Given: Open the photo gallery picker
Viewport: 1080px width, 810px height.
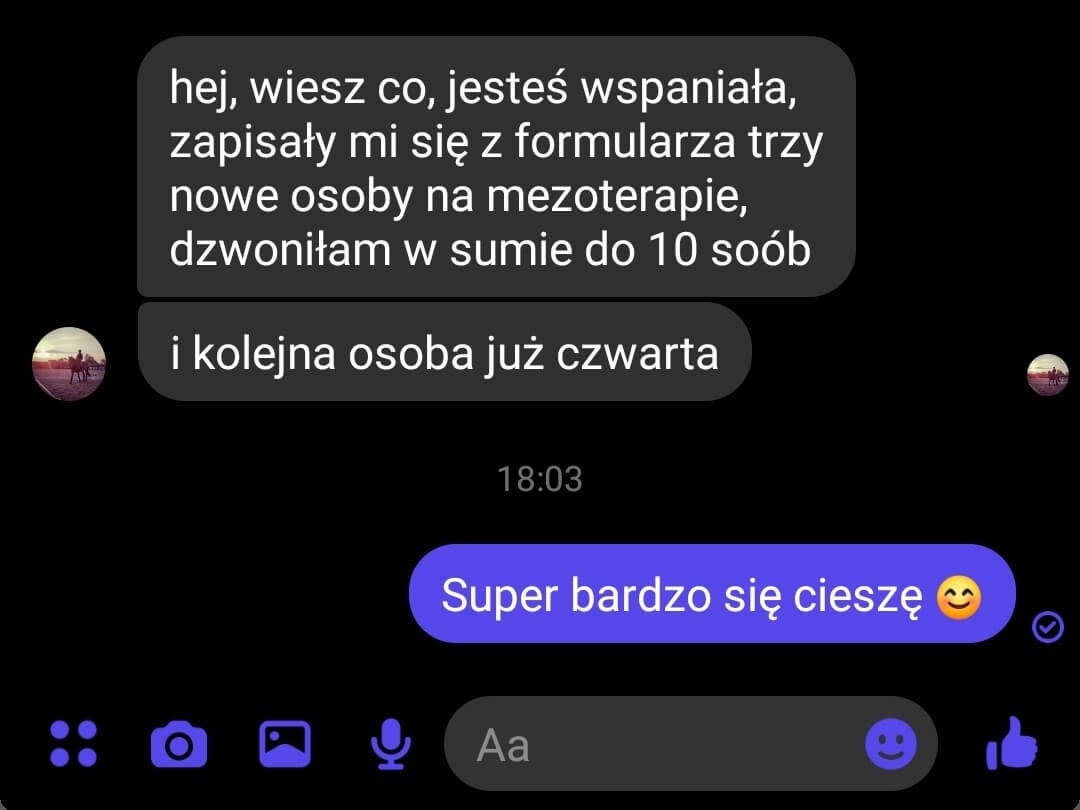Looking at the screenshot, I should click(284, 744).
